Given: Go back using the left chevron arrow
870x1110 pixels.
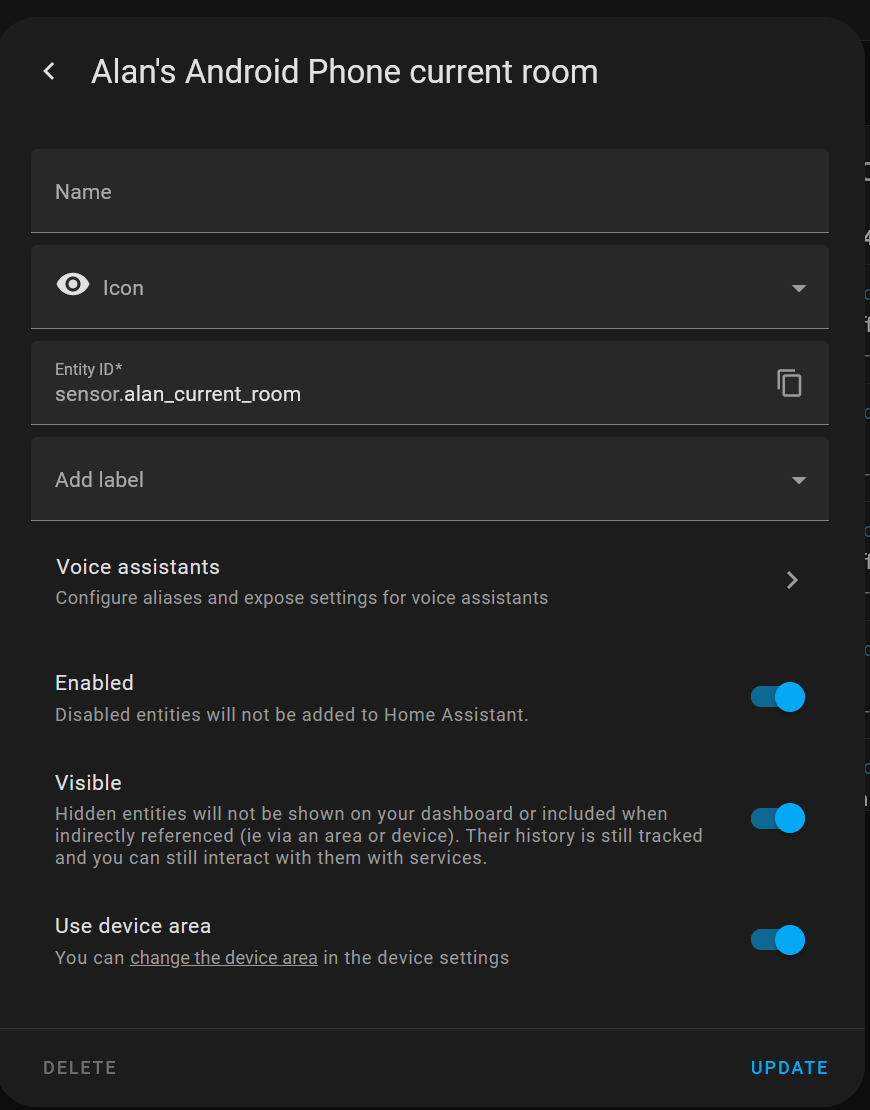Looking at the screenshot, I should (49, 71).
